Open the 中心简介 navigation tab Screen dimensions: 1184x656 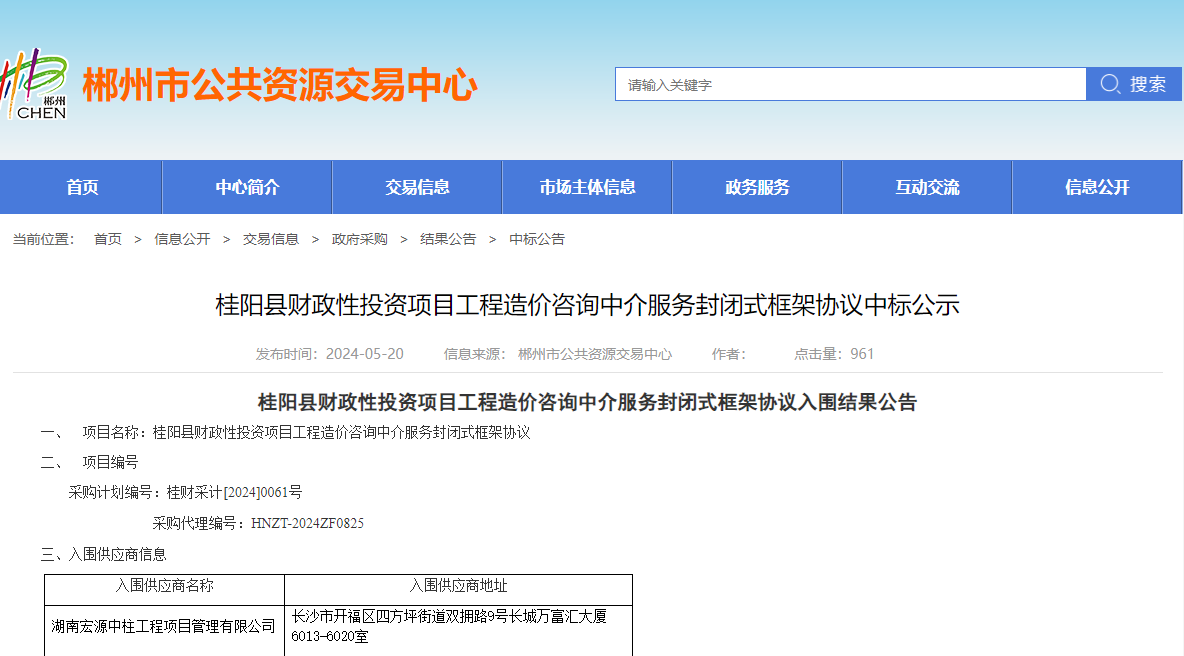247,187
